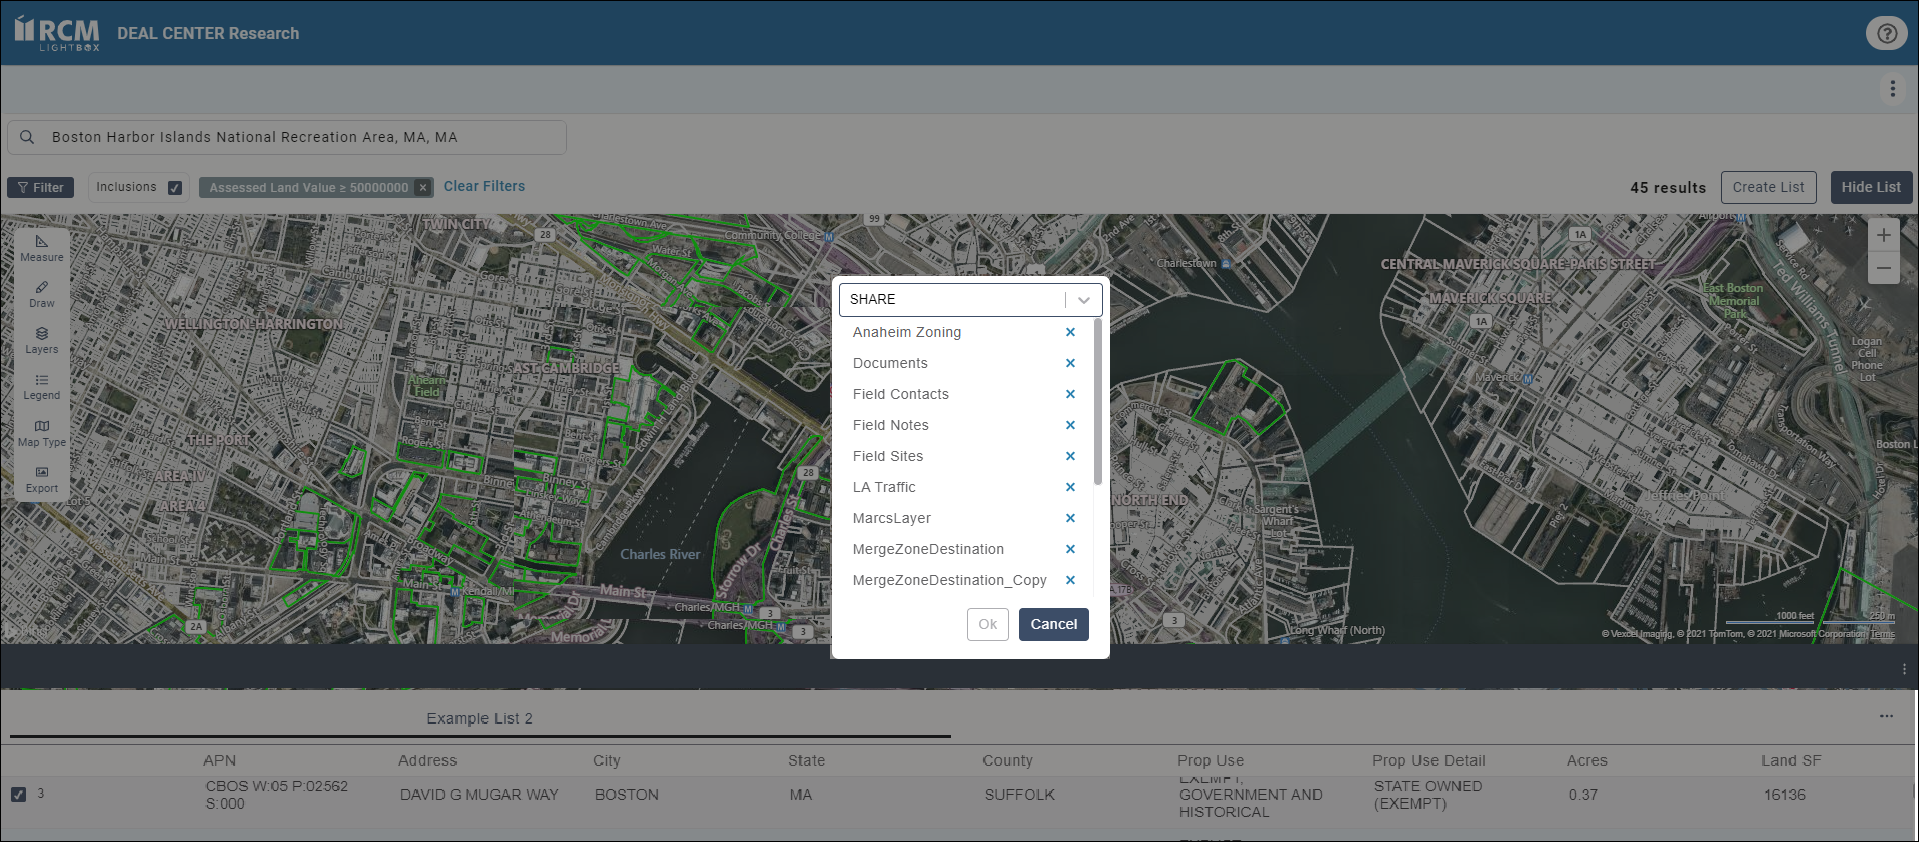Show the map Legend

[x=42, y=386]
